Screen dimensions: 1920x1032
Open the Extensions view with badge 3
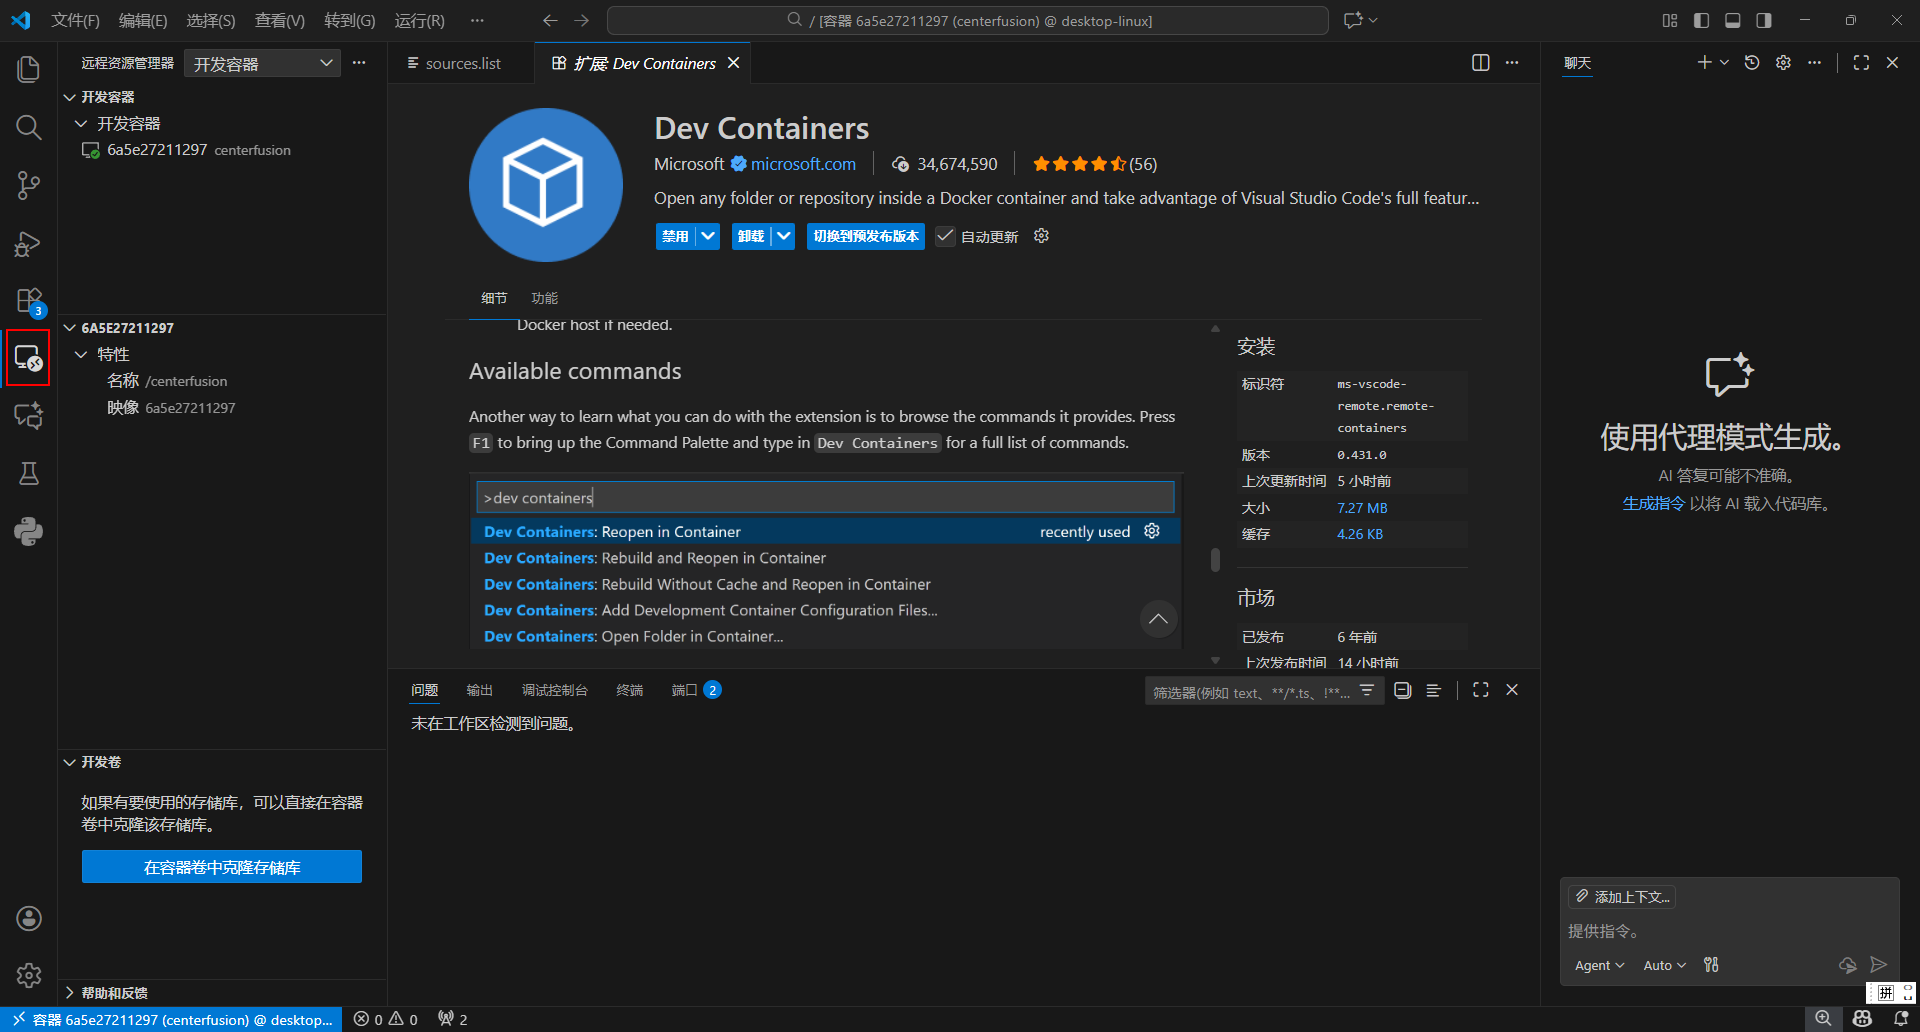[28, 301]
